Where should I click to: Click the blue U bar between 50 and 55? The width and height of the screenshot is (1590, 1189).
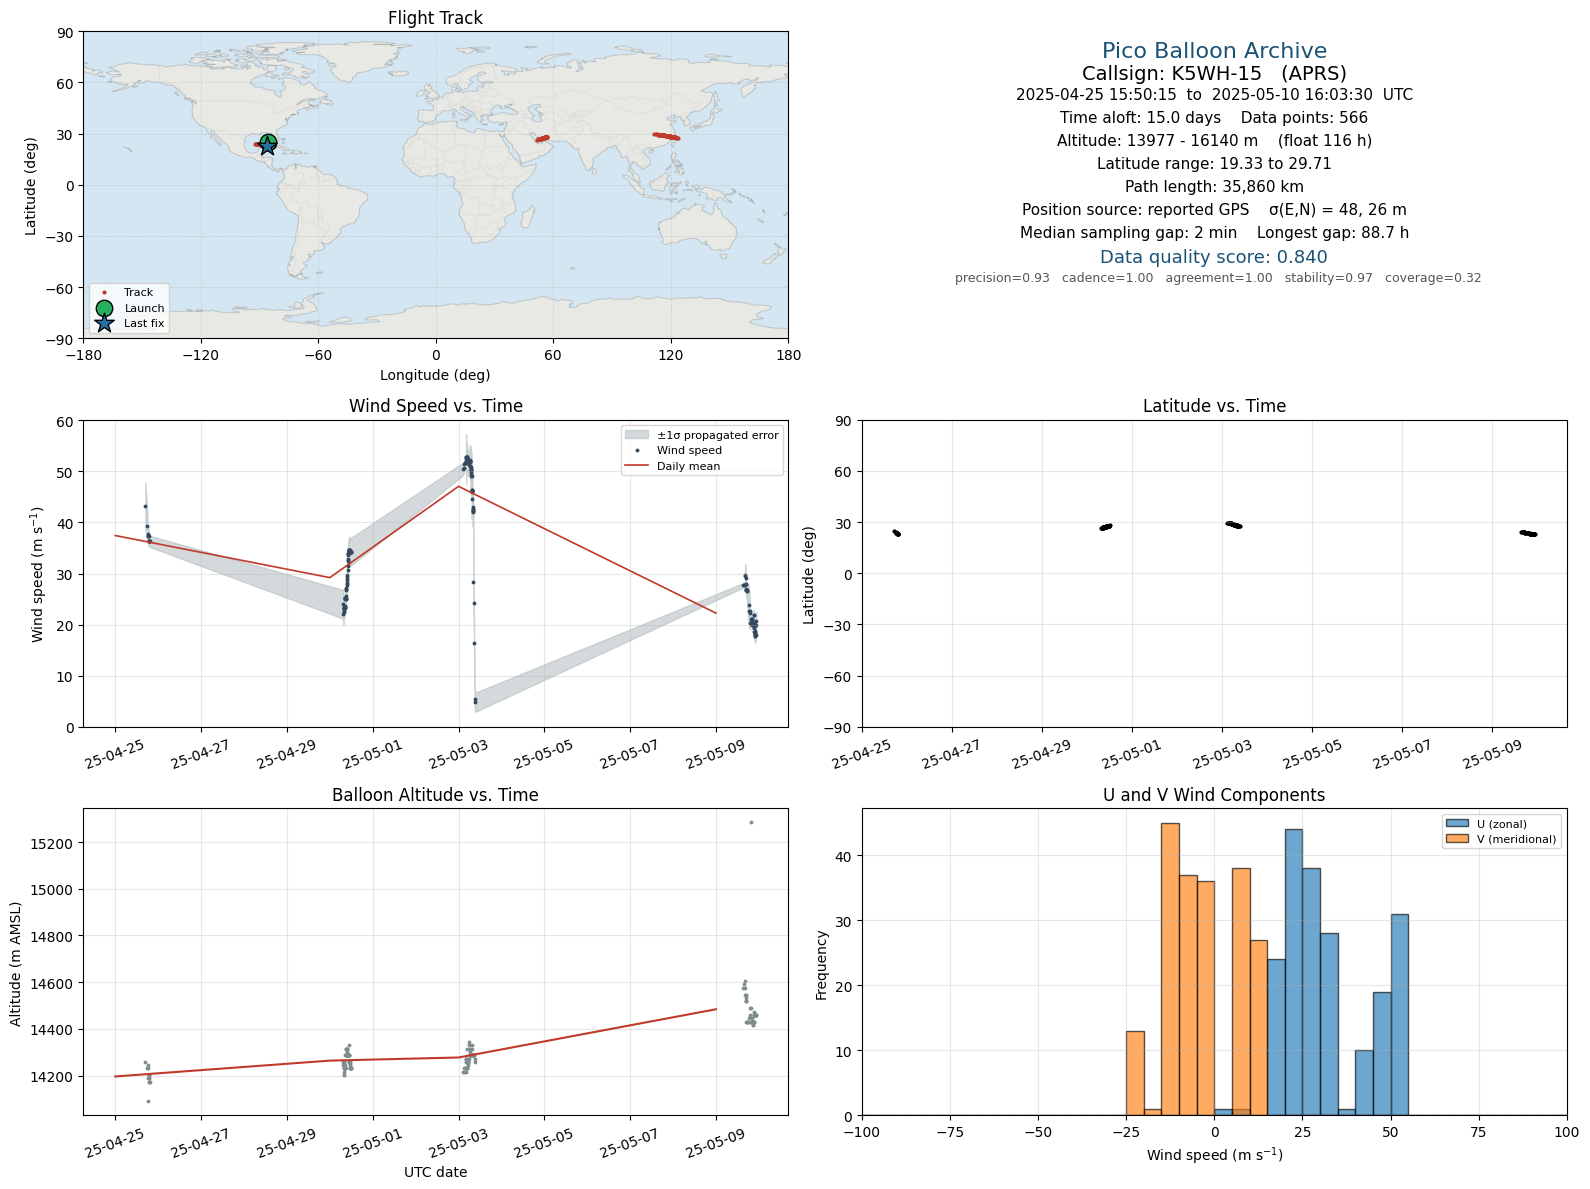(1399, 1015)
